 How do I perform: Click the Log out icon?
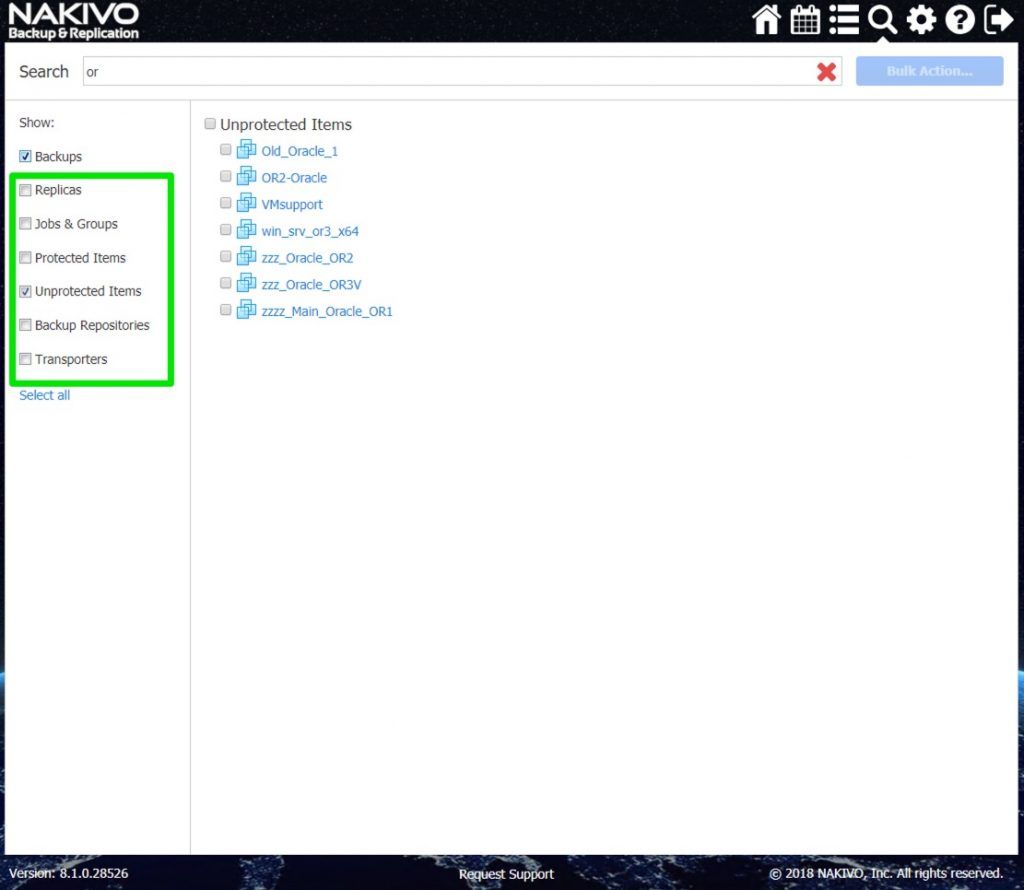click(x=999, y=20)
